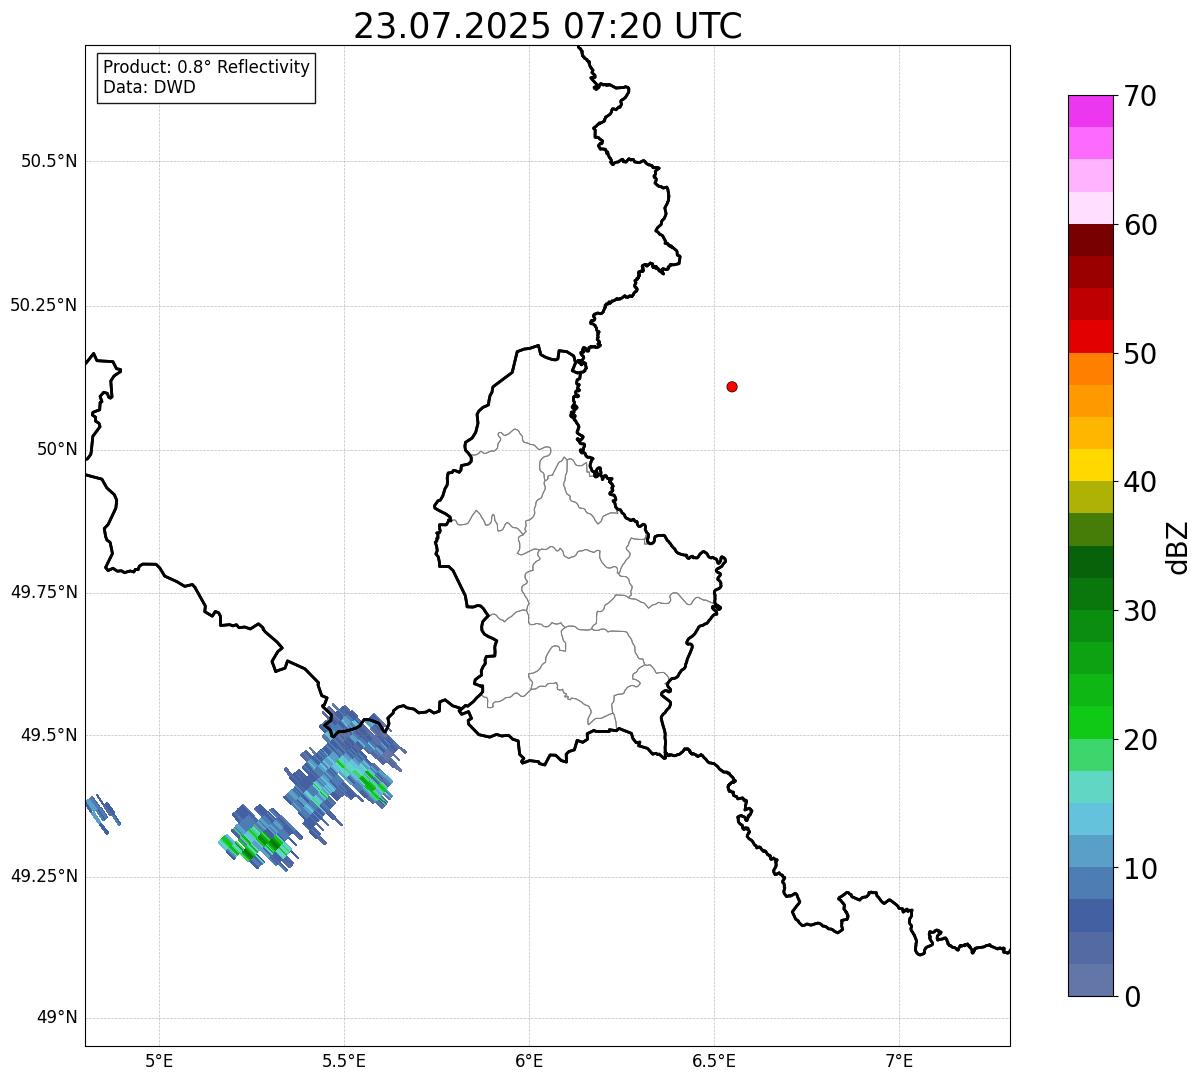The height and width of the screenshot is (1081, 1202).
Task: Click the green-core radar echo near 49.3°N 5.3°E
Action: (260, 838)
